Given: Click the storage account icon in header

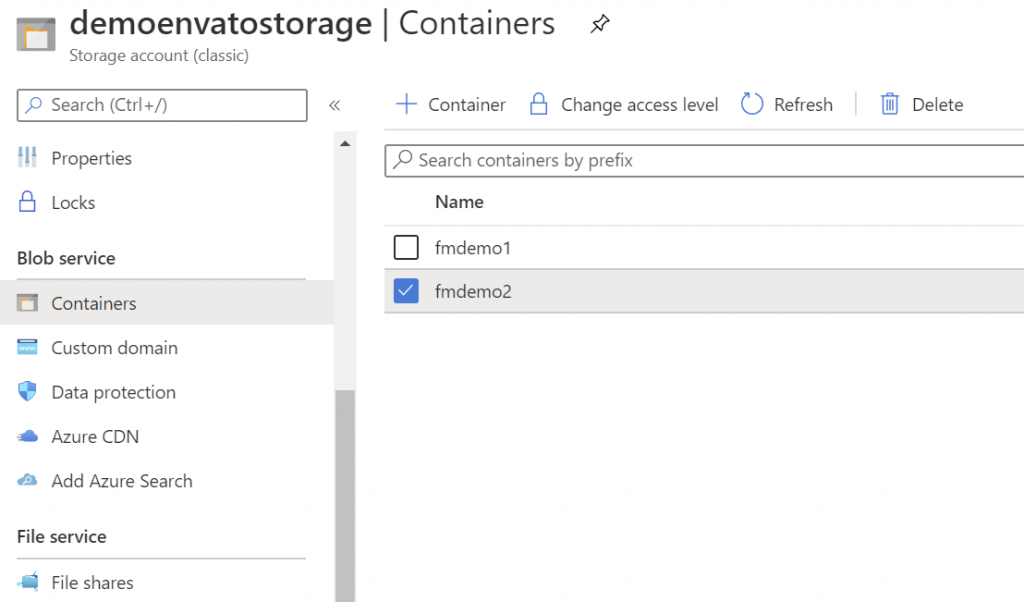Looking at the screenshot, I should [37, 34].
